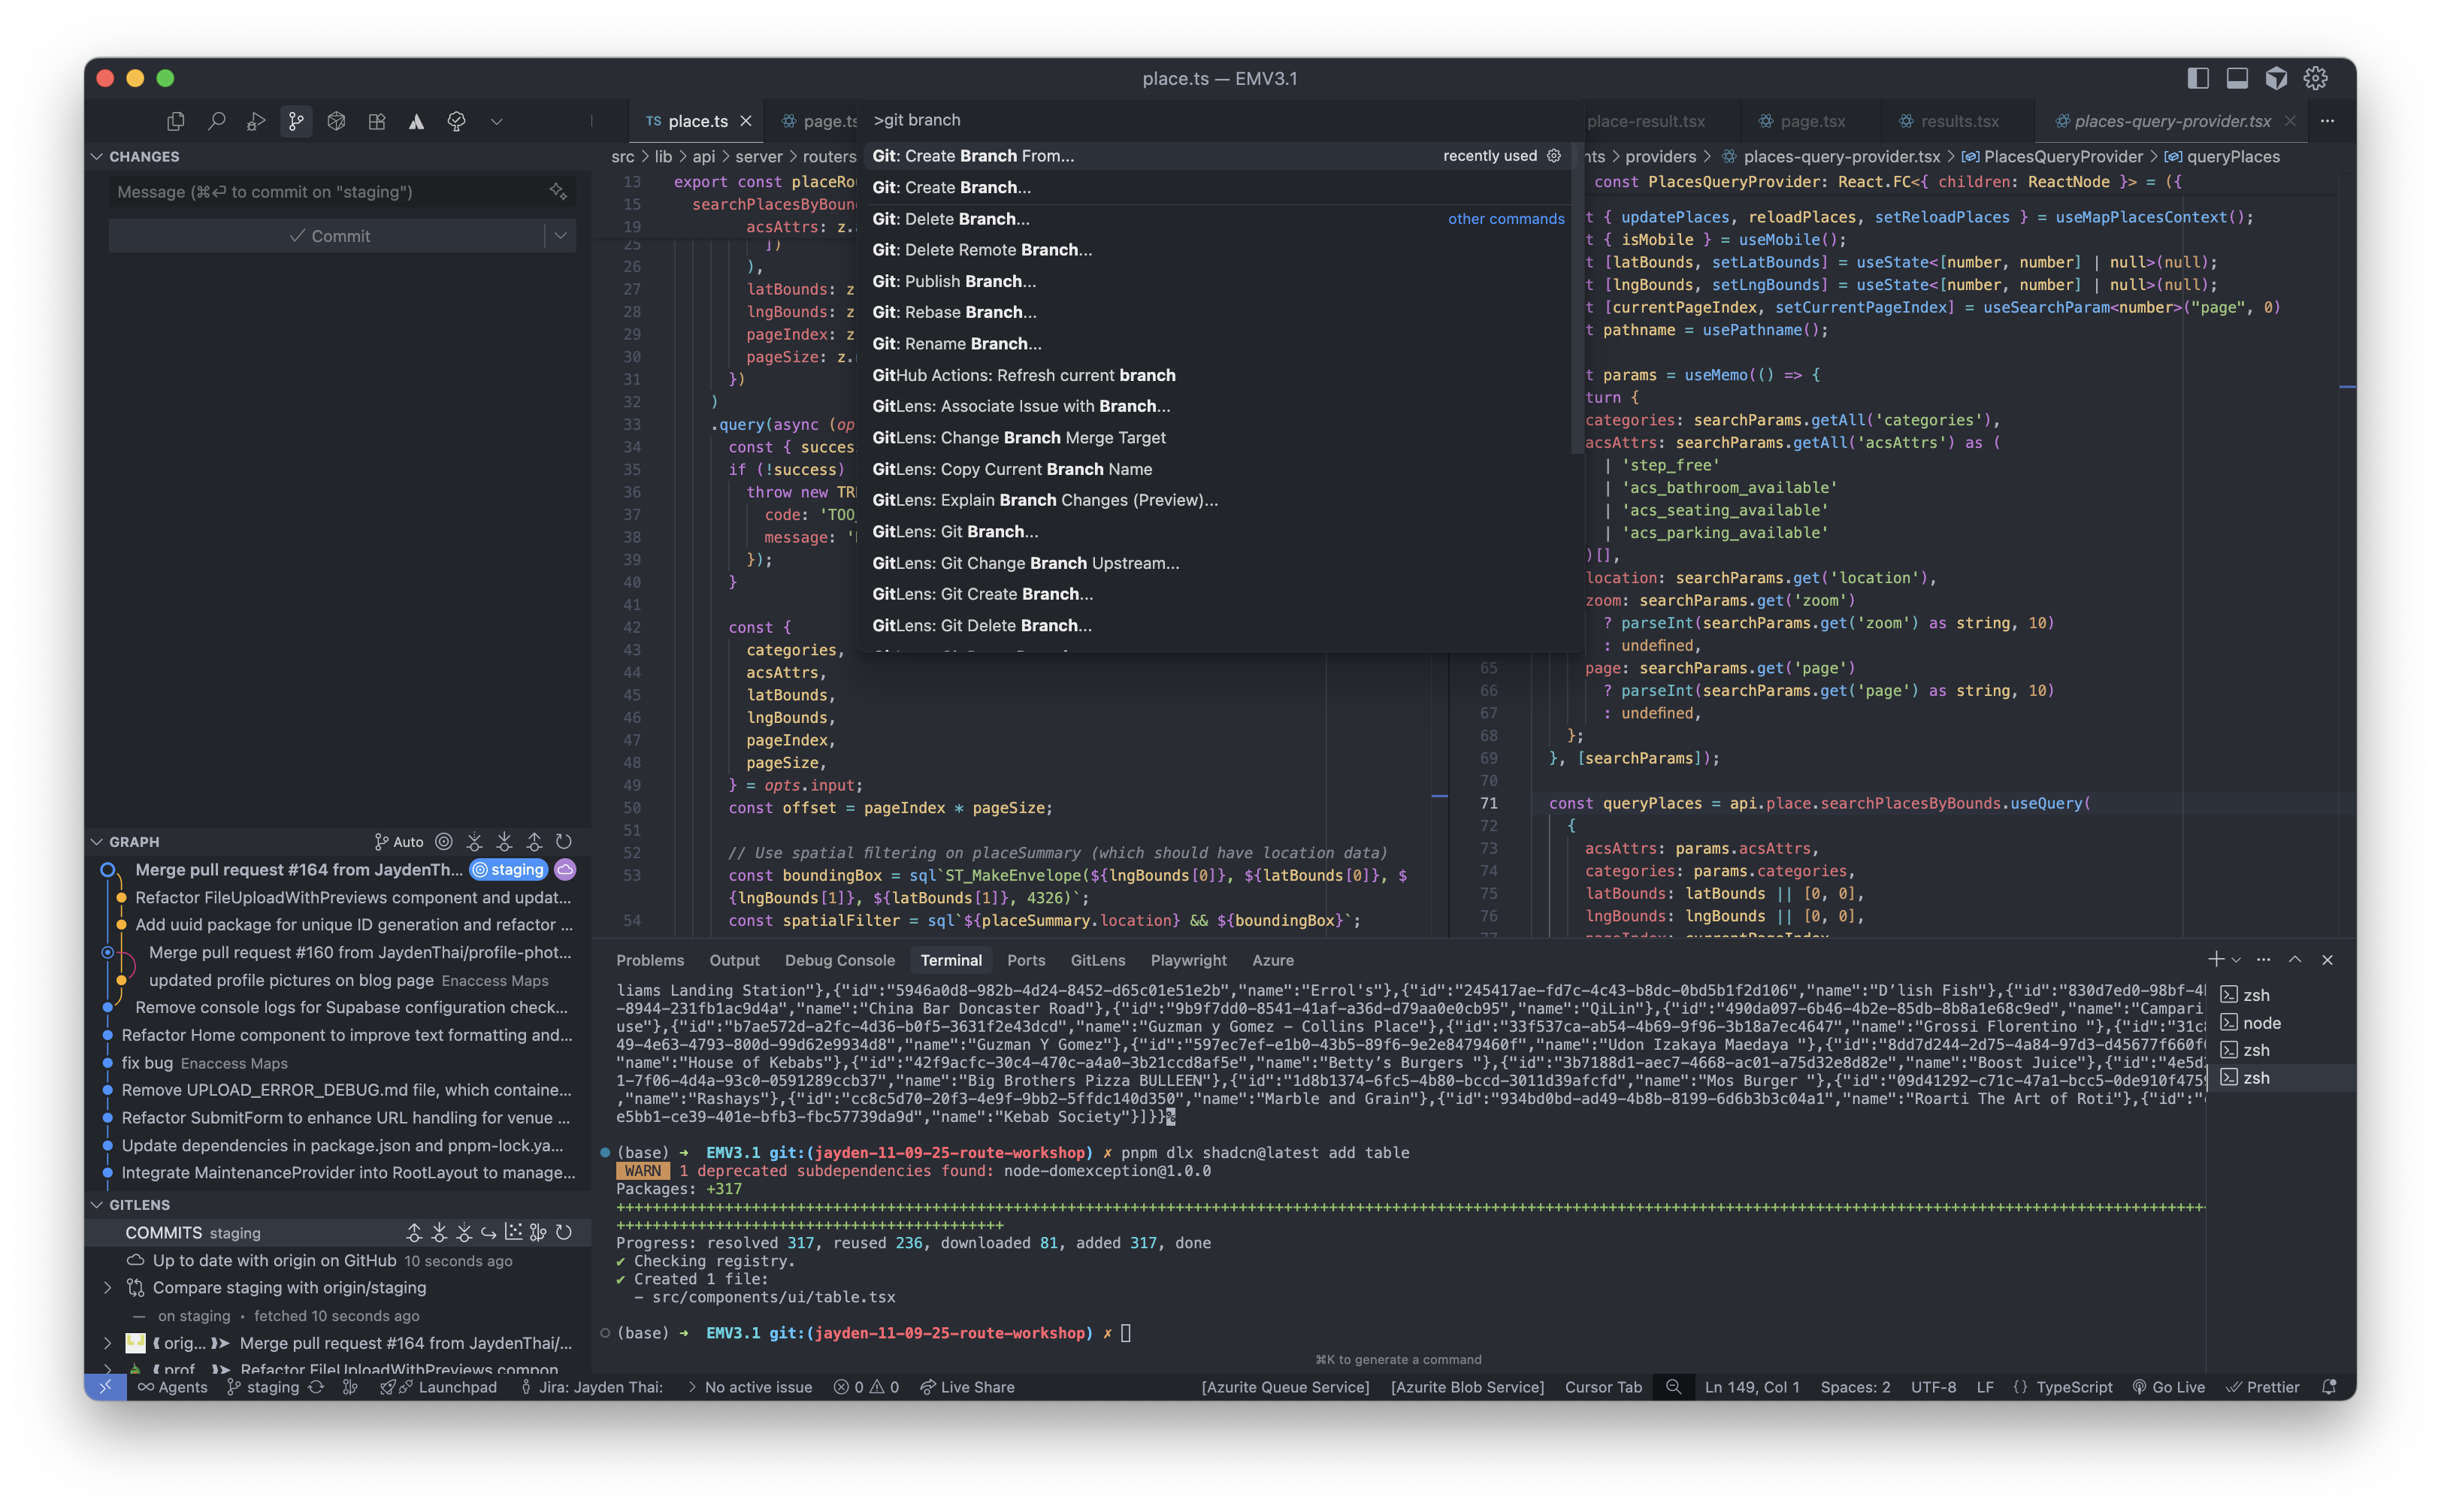The width and height of the screenshot is (2441, 1512).
Task: Open the Manage settings gear icon
Action: click(x=2316, y=78)
